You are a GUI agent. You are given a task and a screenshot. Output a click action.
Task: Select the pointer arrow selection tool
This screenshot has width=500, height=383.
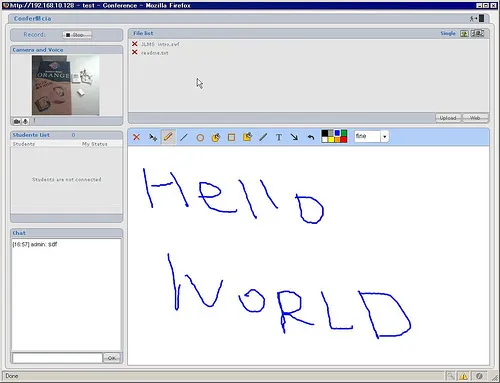click(x=153, y=137)
